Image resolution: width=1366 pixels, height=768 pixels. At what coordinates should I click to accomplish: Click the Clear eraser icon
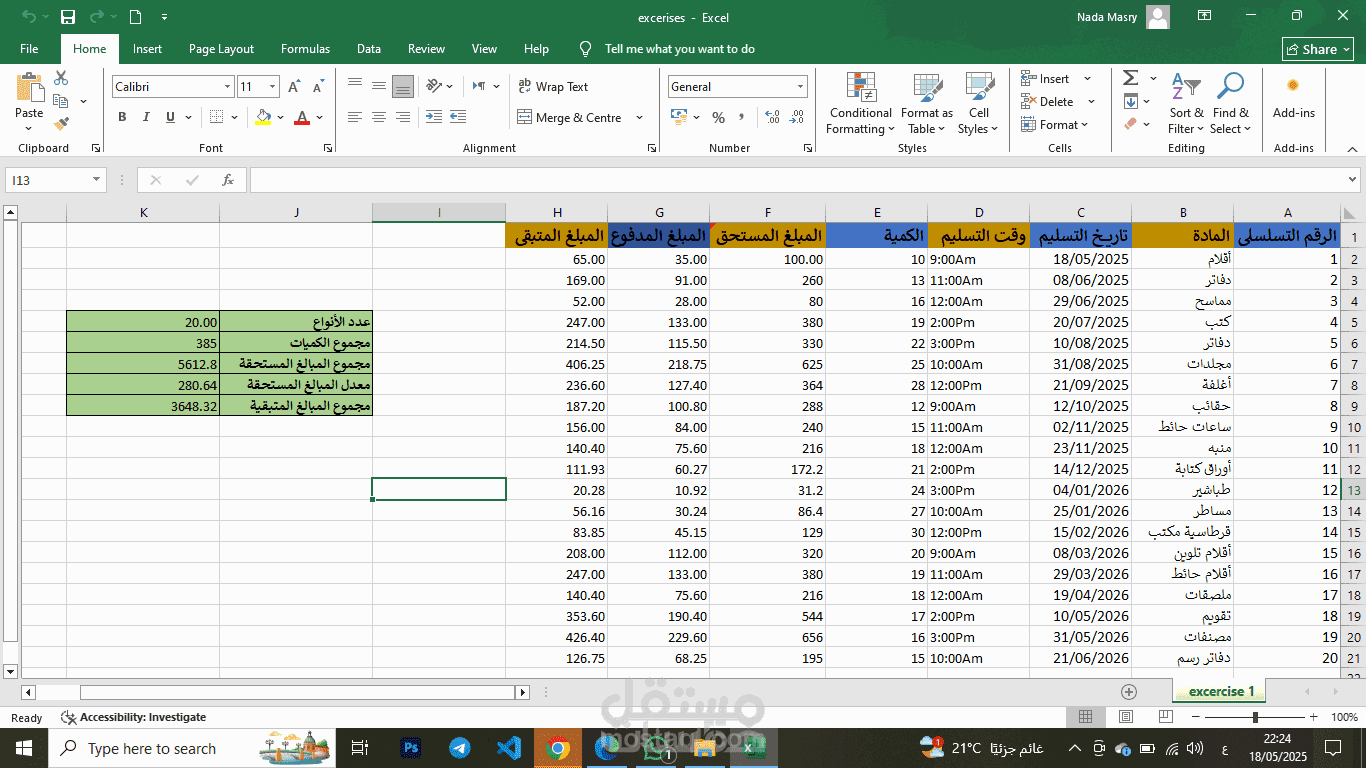click(x=1130, y=124)
